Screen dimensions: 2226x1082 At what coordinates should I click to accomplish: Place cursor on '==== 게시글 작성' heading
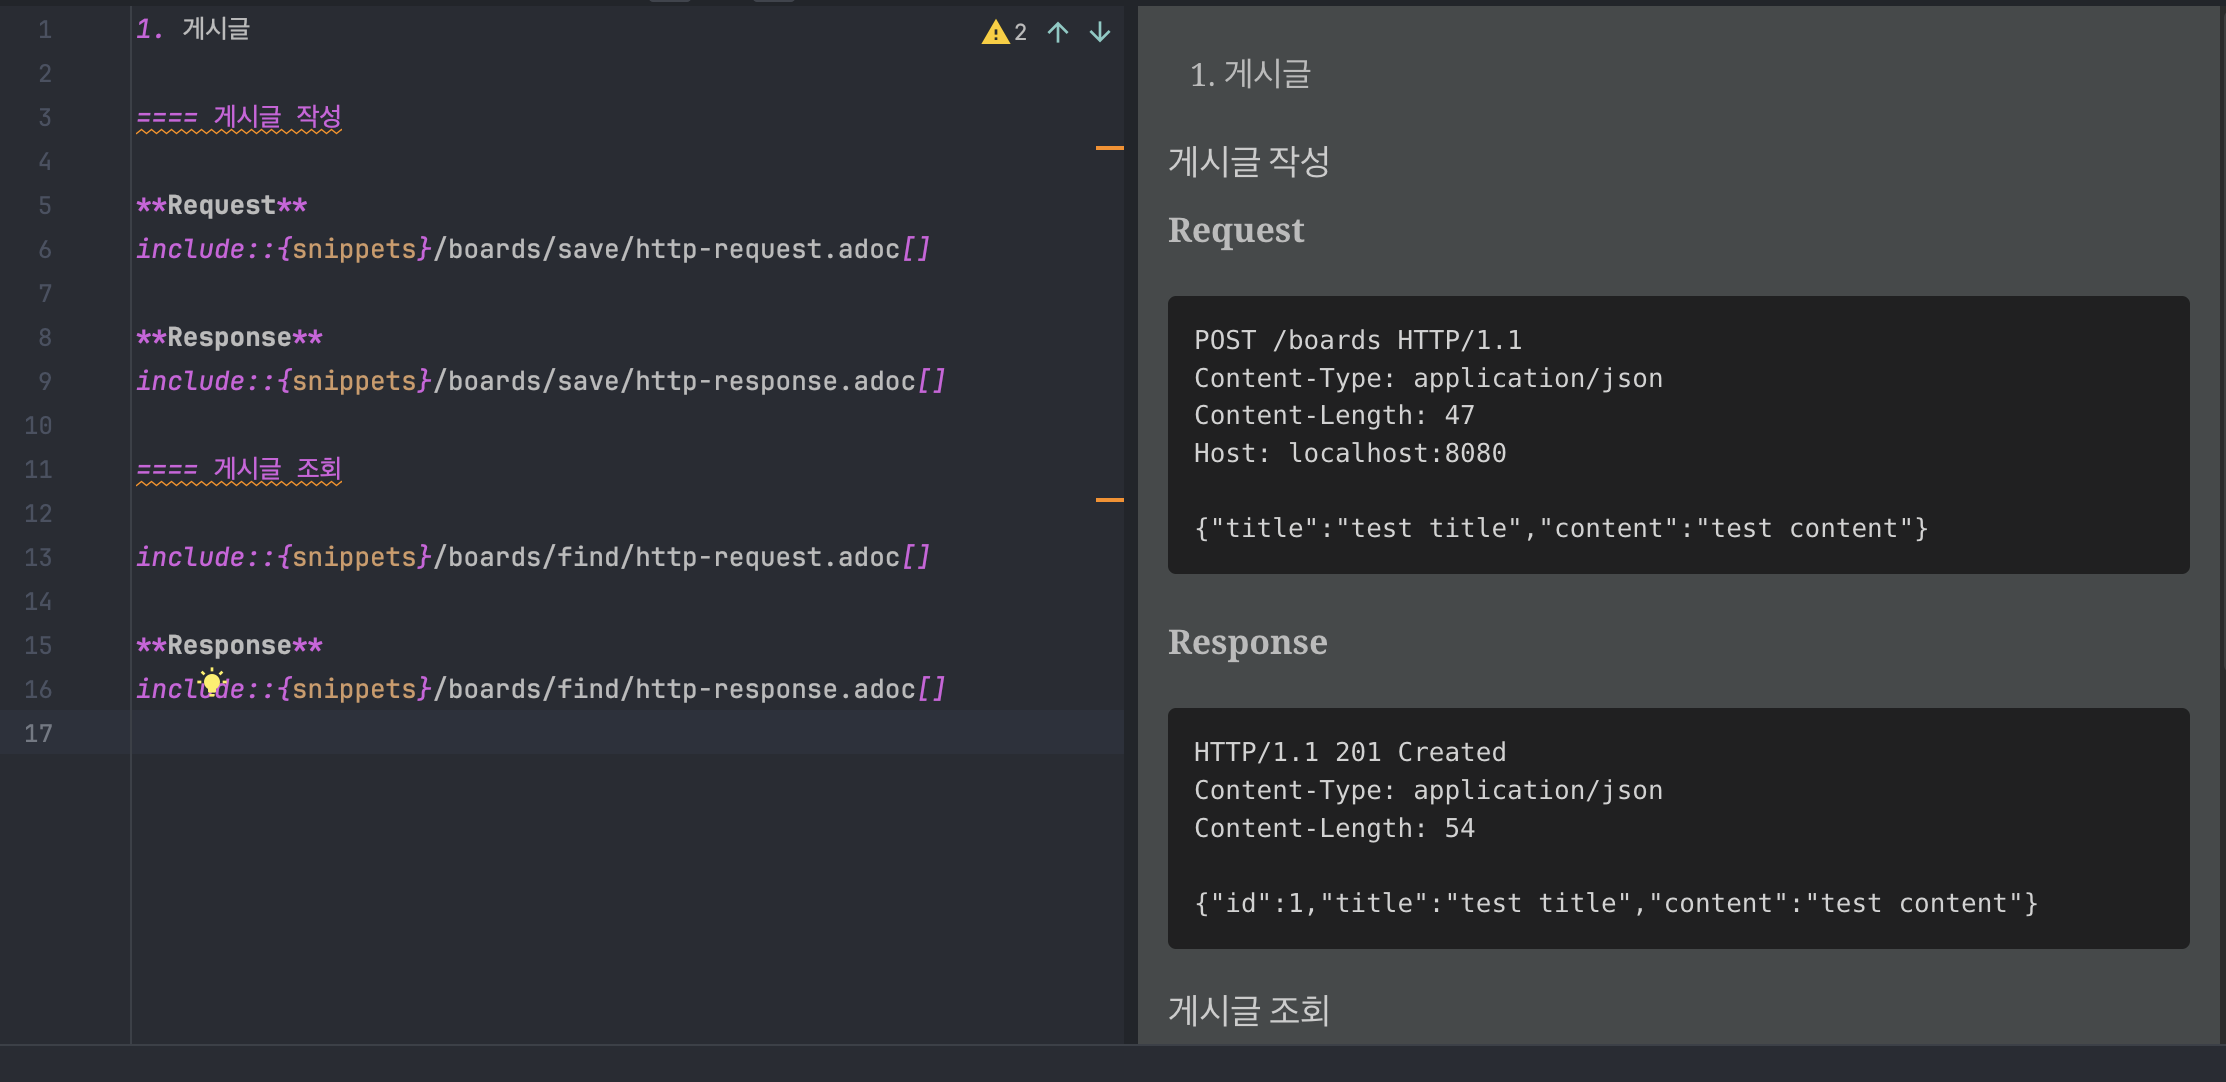[x=239, y=117]
